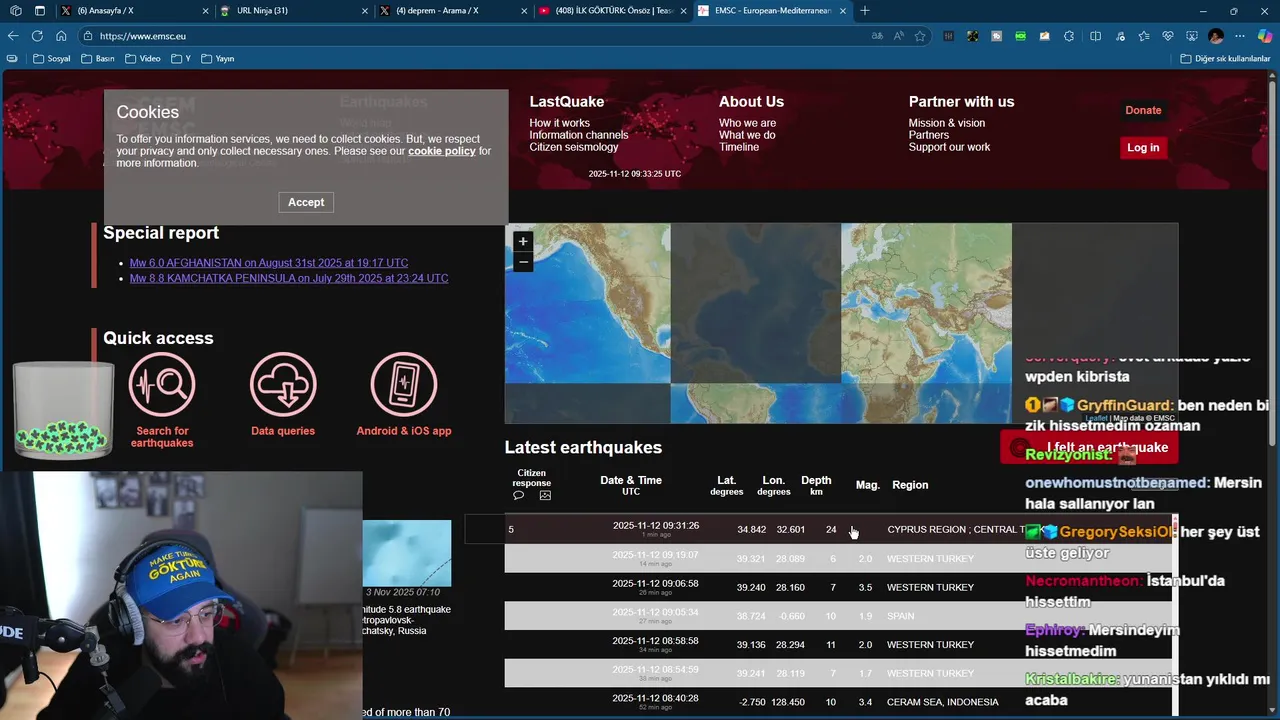
Task: Open the Yayın bookmarks folder
Action: click(218, 59)
